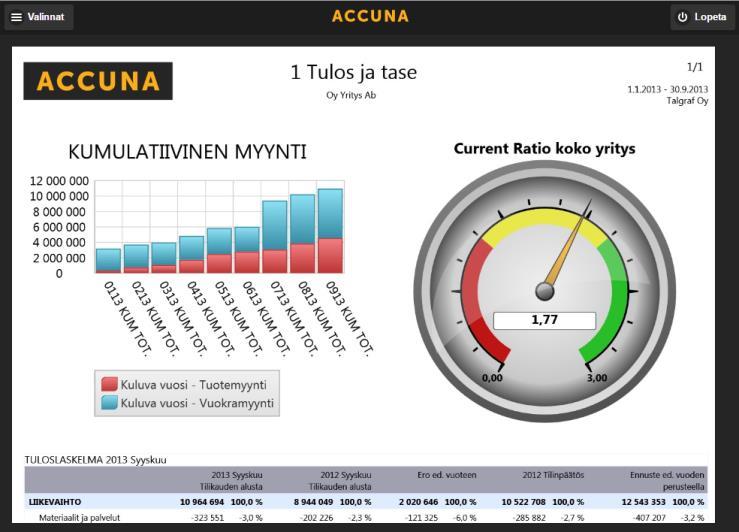Click the bar for 0413 KUM TOT.
The image size is (739, 532).
point(191,255)
